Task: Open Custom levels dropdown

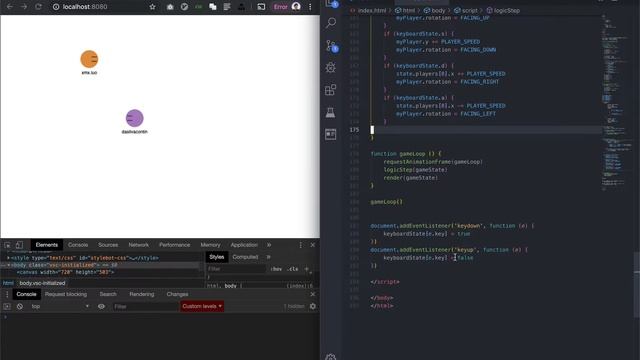Action: [x=202, y=306]
